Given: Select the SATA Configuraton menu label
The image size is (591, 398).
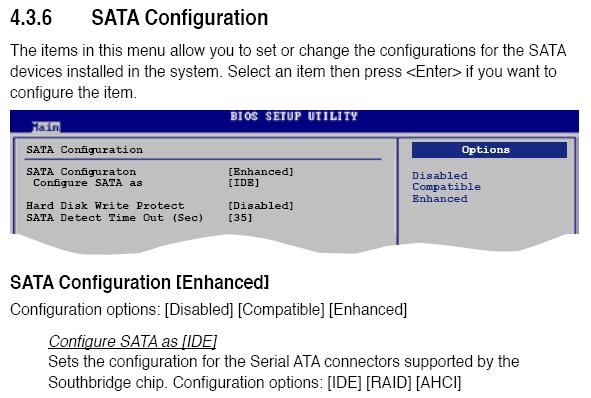Looking at the screenshot, I should pyautogui.click(x=81, y=171).
